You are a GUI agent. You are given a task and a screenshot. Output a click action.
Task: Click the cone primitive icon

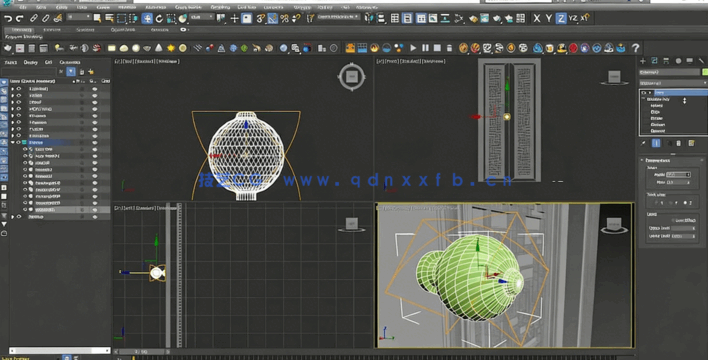click(159, 48)
